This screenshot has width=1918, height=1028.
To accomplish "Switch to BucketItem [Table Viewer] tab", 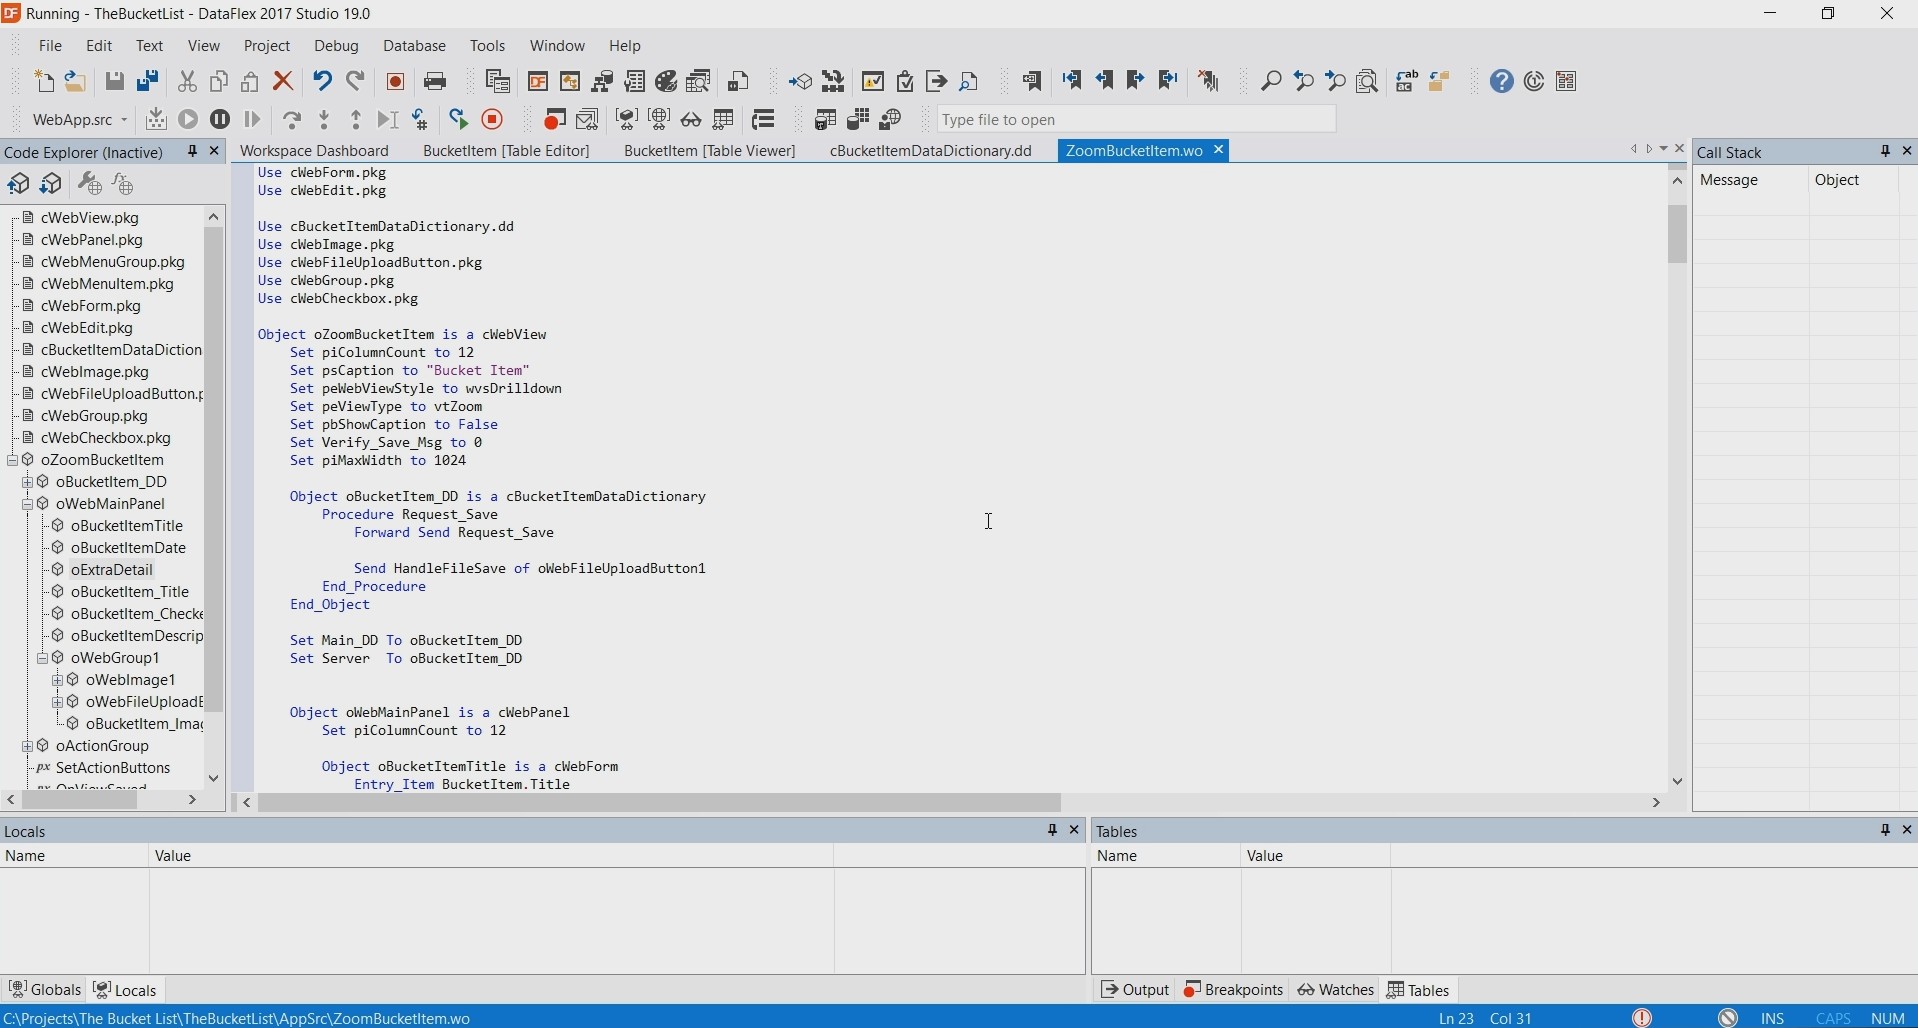I will tap(709, 152).
